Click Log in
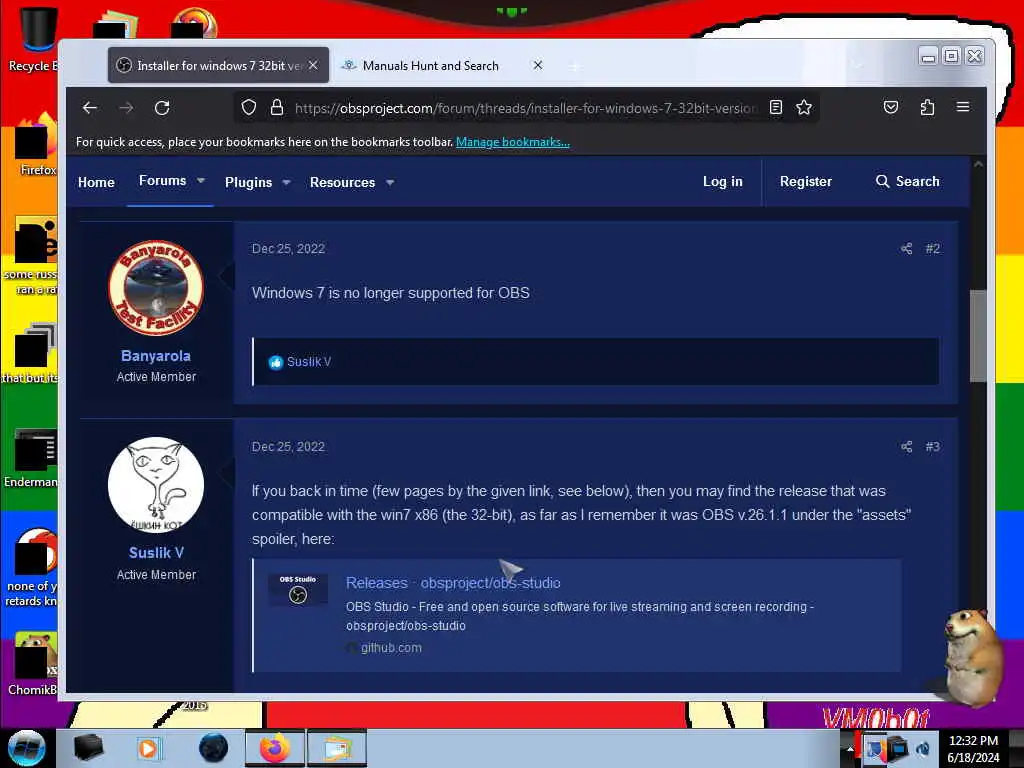Viewport: 1024px width, 768px height. pos(722,182)
